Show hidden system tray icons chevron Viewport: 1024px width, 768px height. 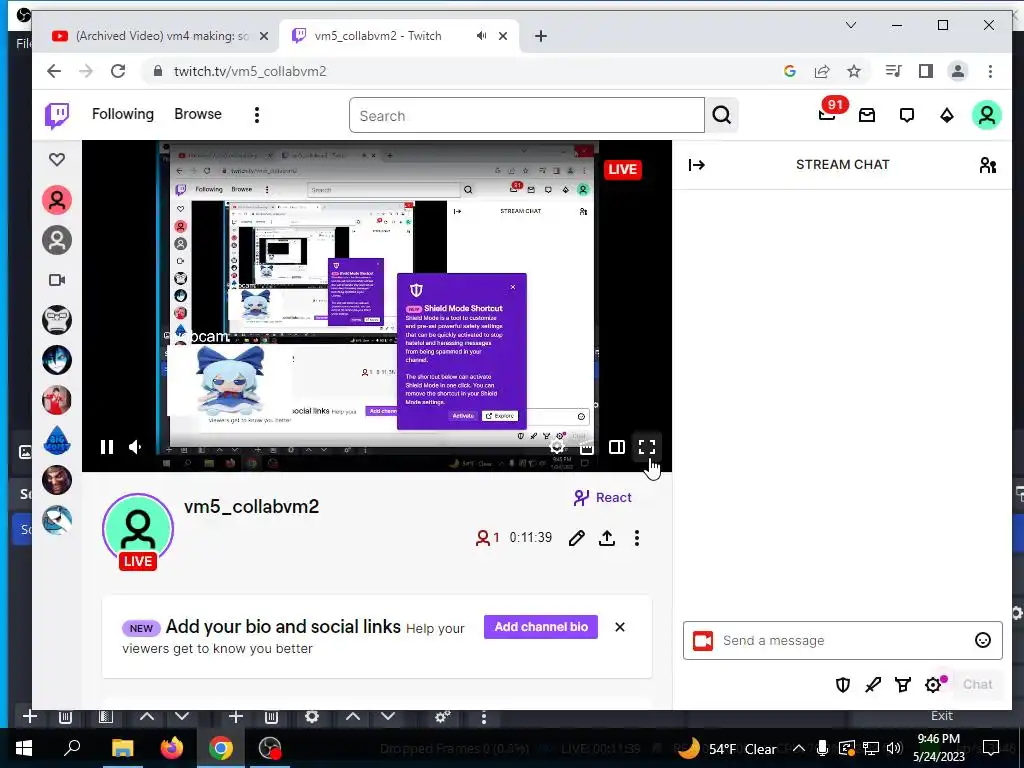pos(798,749)
